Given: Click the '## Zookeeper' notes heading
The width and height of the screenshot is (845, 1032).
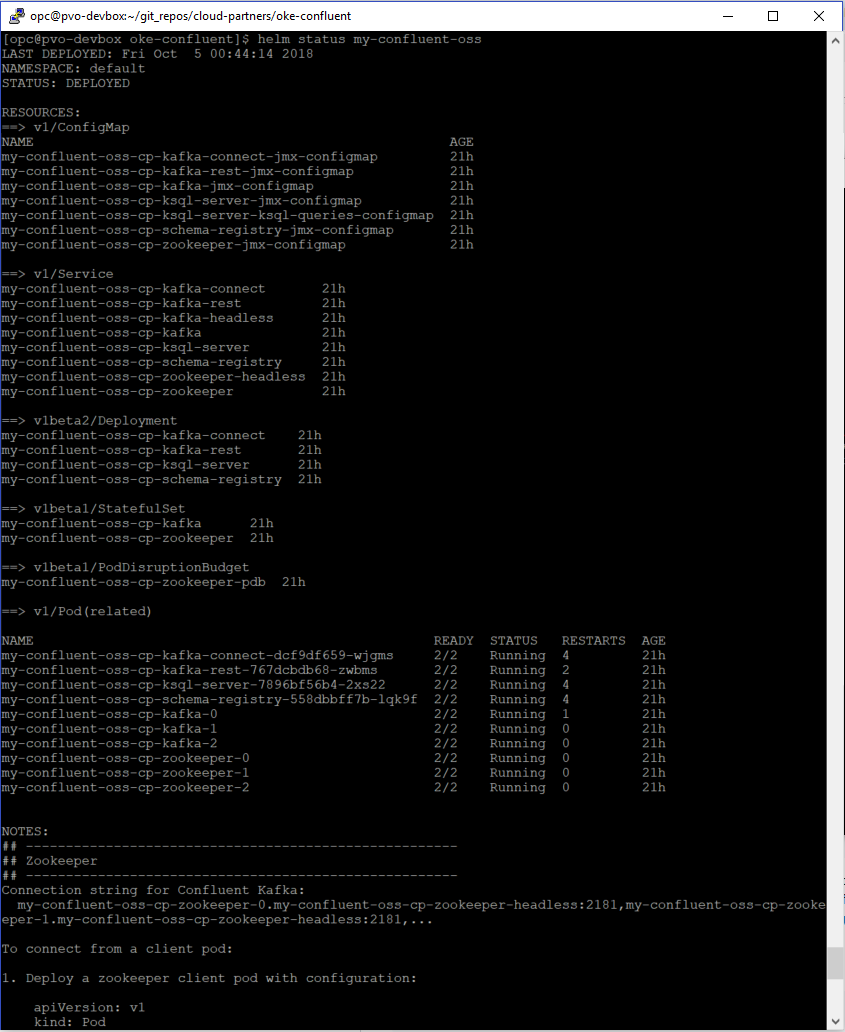Looking at the screenshot, I should pos(49,861).
